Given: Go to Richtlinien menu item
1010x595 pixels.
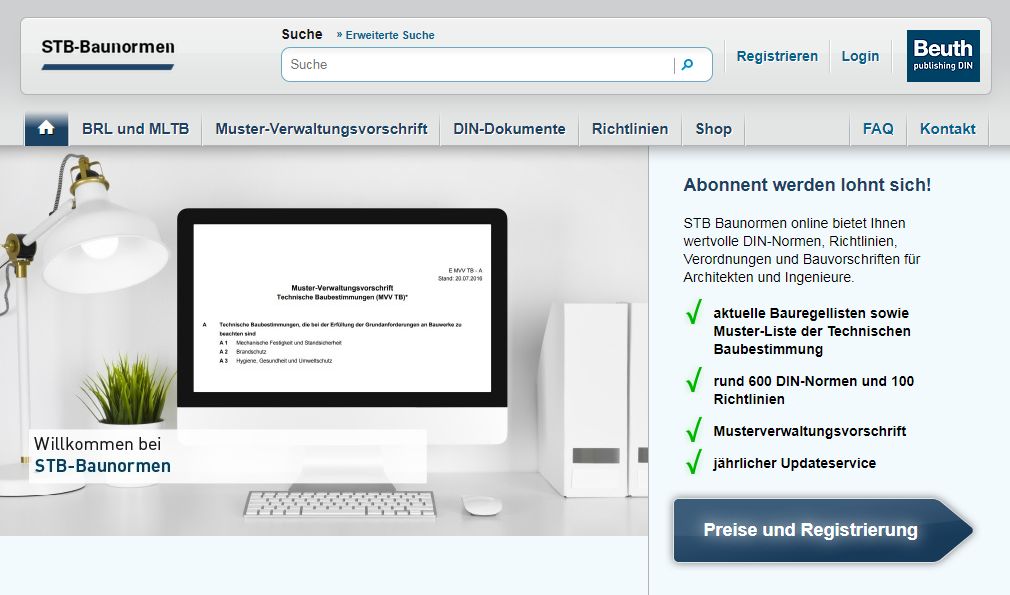Looking at the screenshot, I should point(630,129).
